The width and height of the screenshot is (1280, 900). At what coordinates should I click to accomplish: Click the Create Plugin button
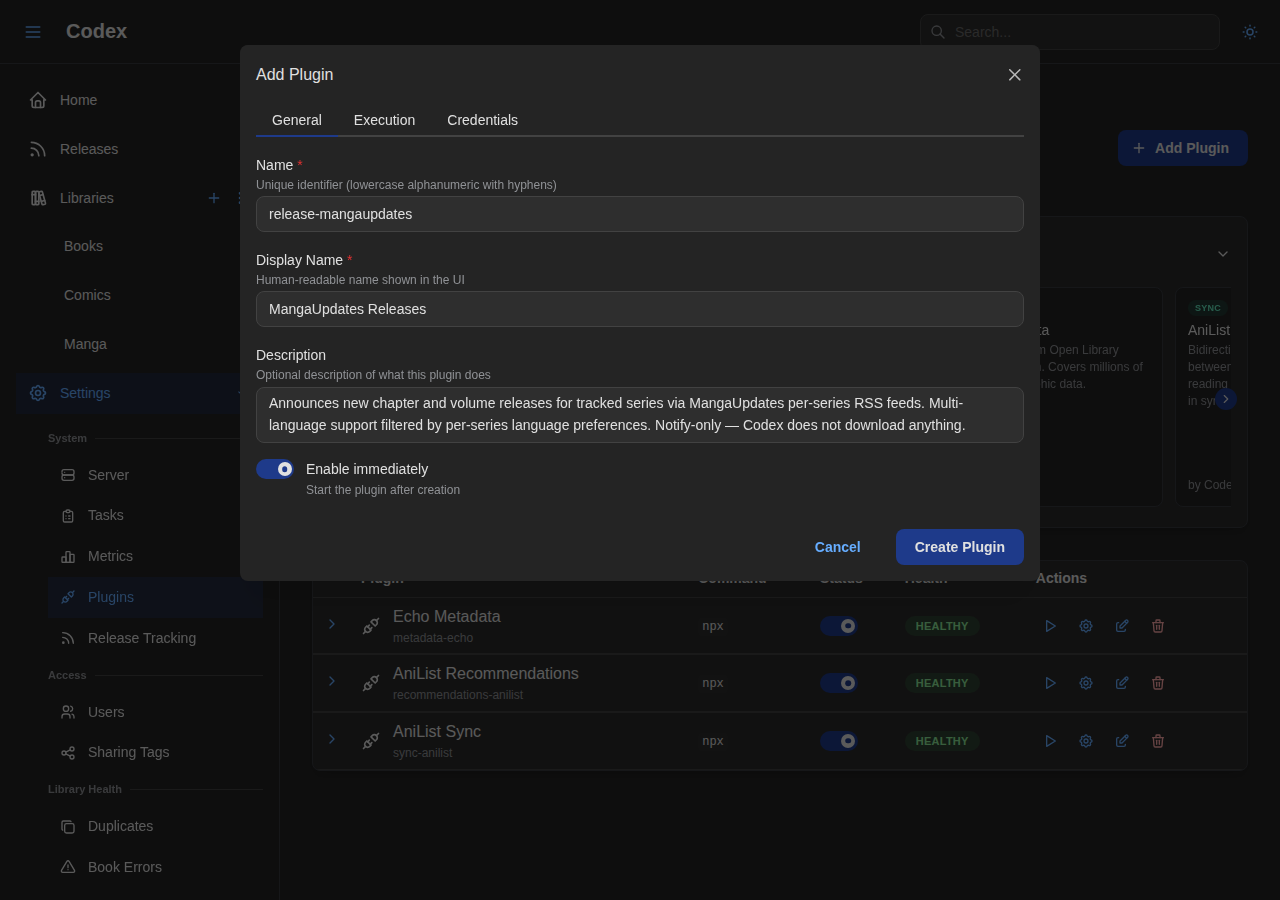(x=960, y=547)
